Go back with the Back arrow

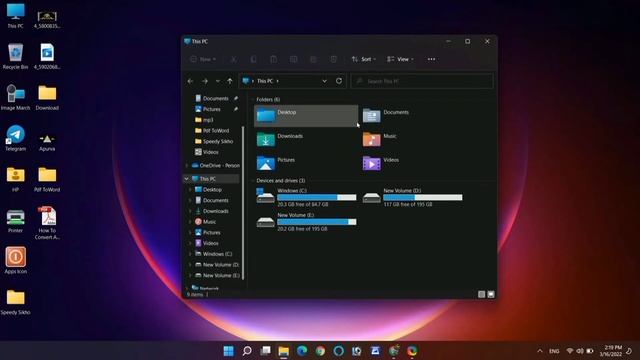point(190,81)
